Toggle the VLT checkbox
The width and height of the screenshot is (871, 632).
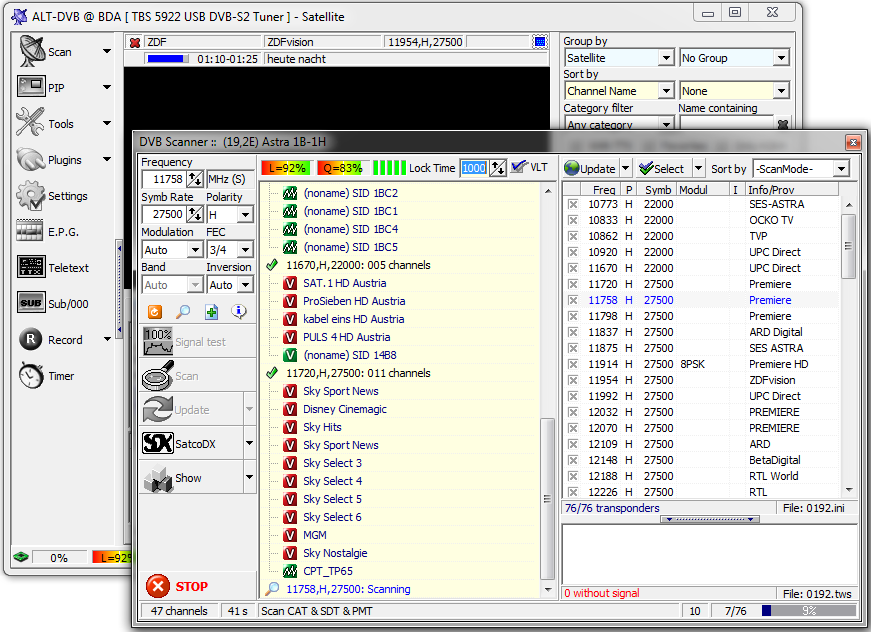pyautogui.click(x=519, y=167)
